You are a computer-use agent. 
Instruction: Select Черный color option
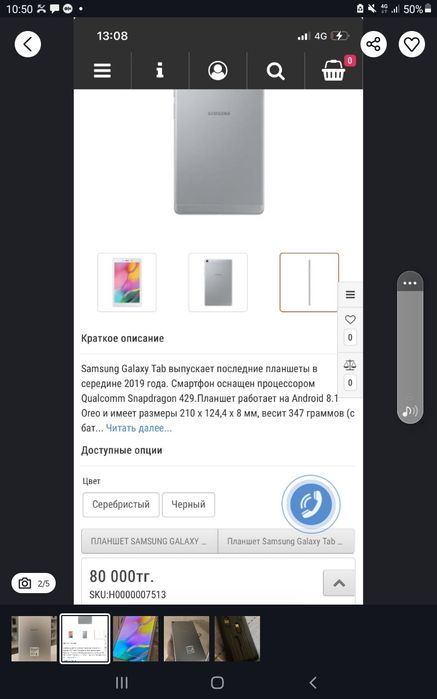(188, 505)
